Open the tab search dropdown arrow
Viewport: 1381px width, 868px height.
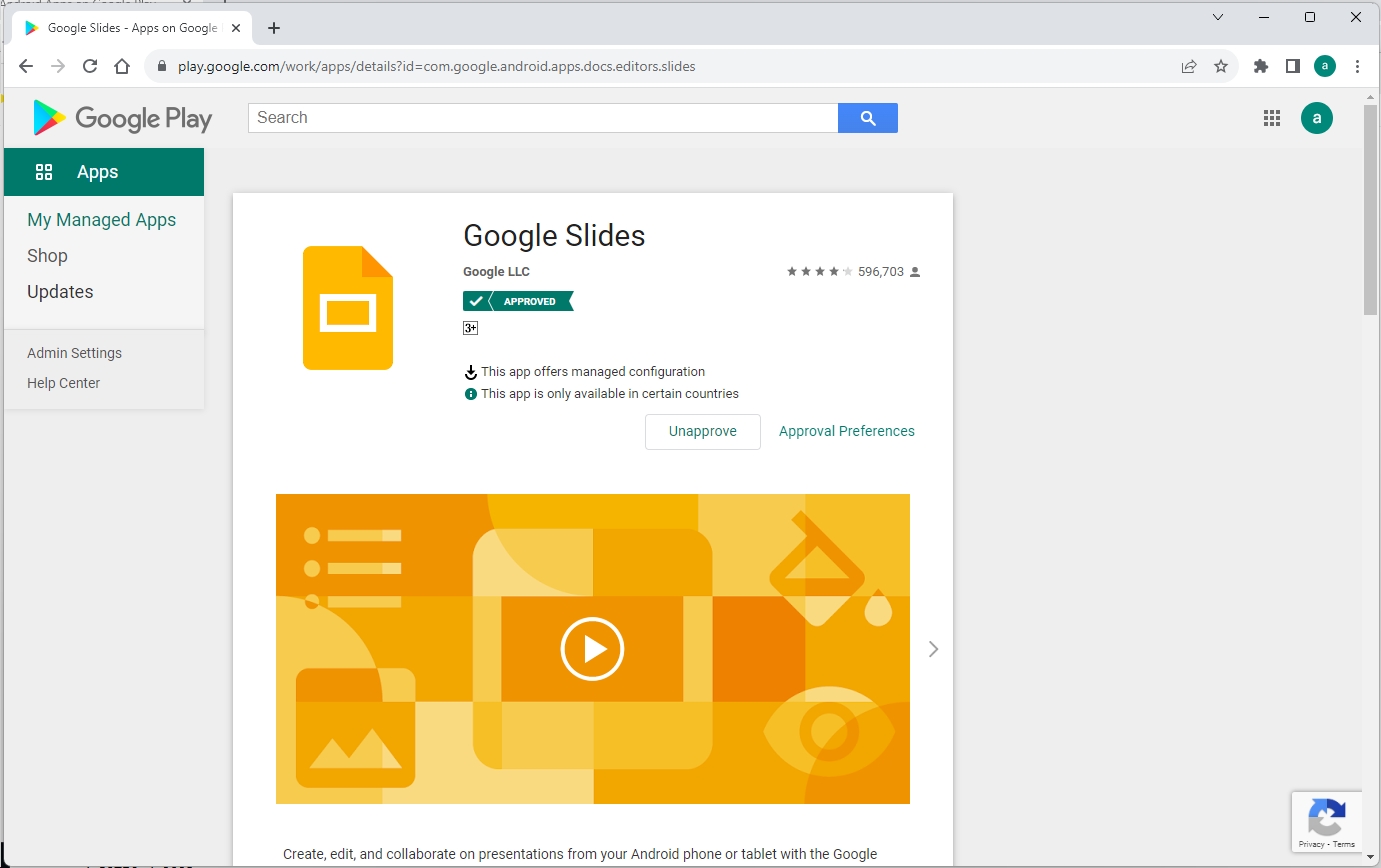[x=1218, y=17]
